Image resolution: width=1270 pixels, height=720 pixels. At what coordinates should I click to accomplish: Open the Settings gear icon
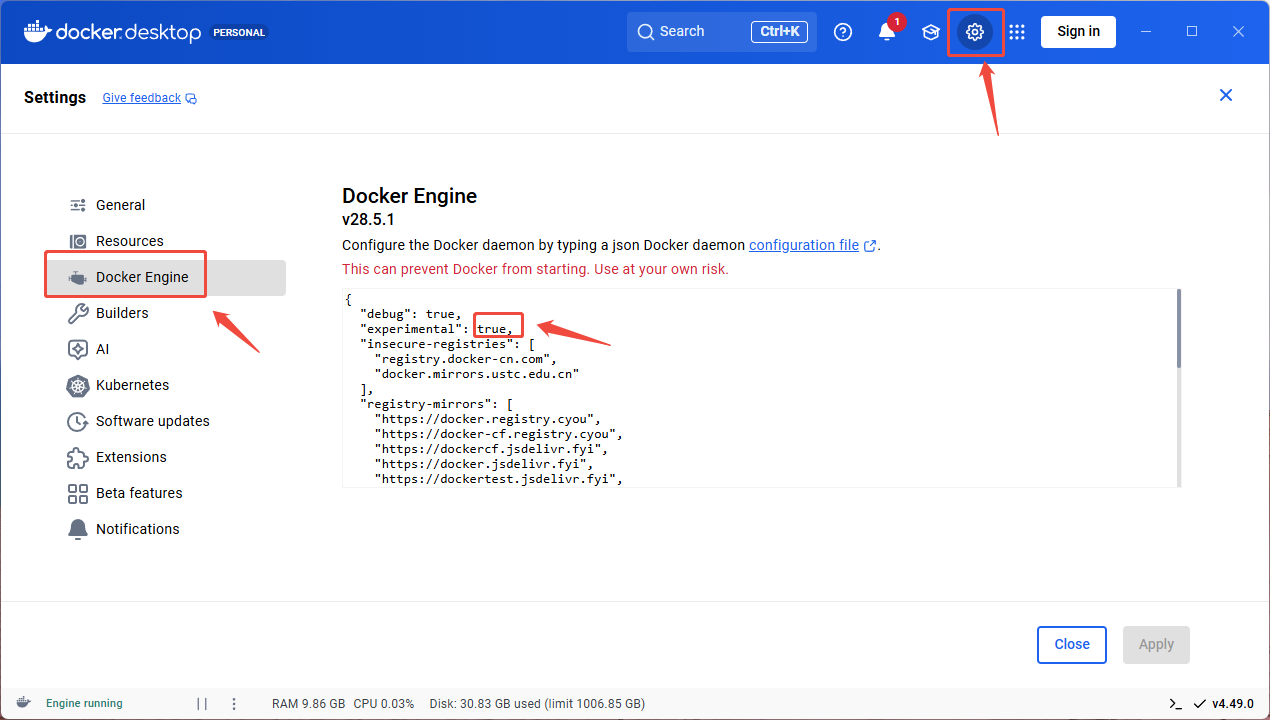(975, 32)
